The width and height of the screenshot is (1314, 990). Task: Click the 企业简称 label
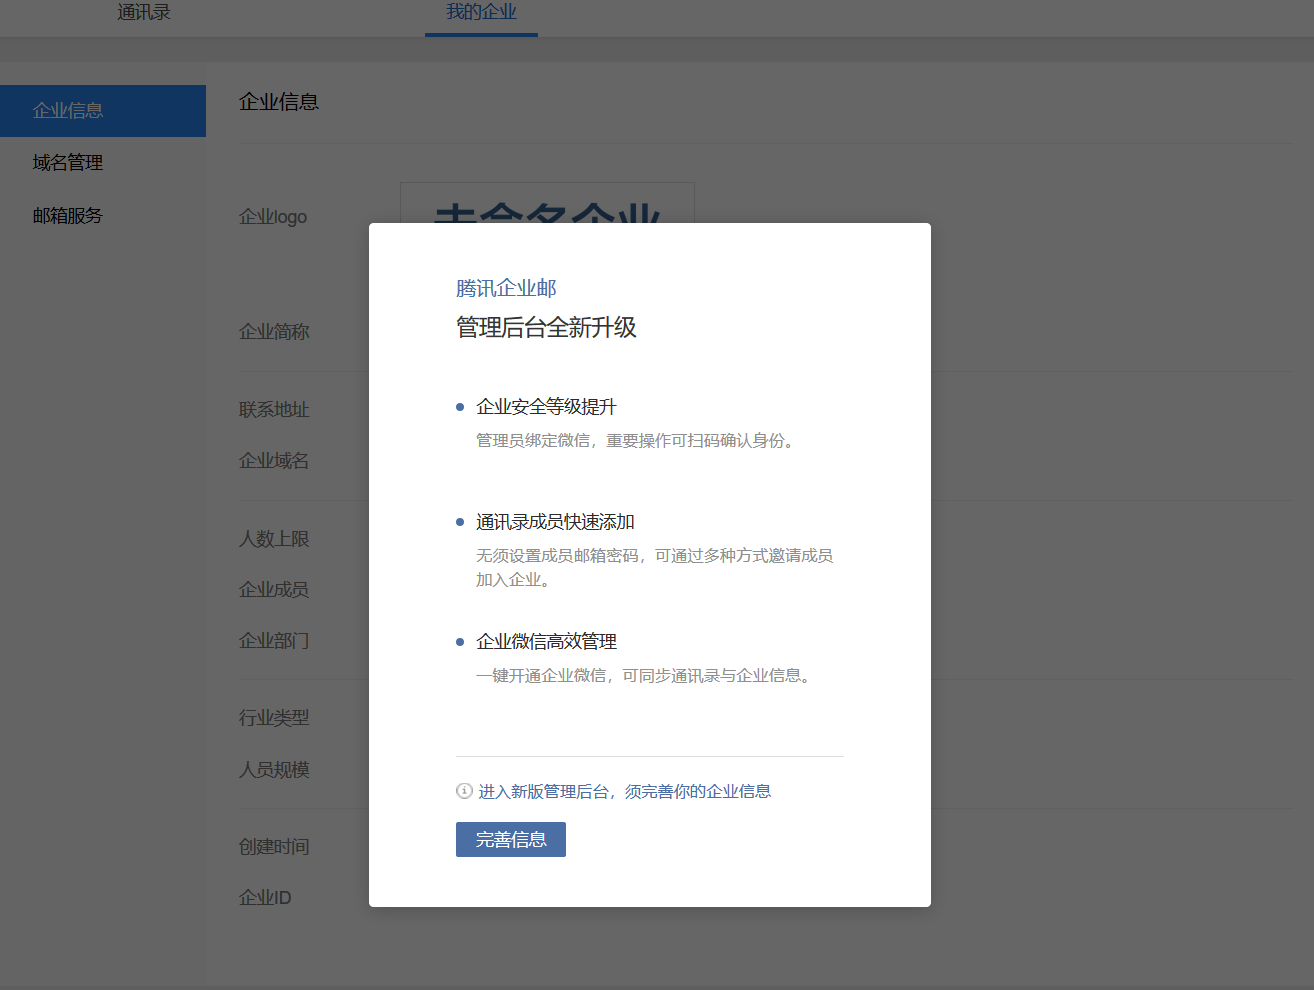(274, 332)
